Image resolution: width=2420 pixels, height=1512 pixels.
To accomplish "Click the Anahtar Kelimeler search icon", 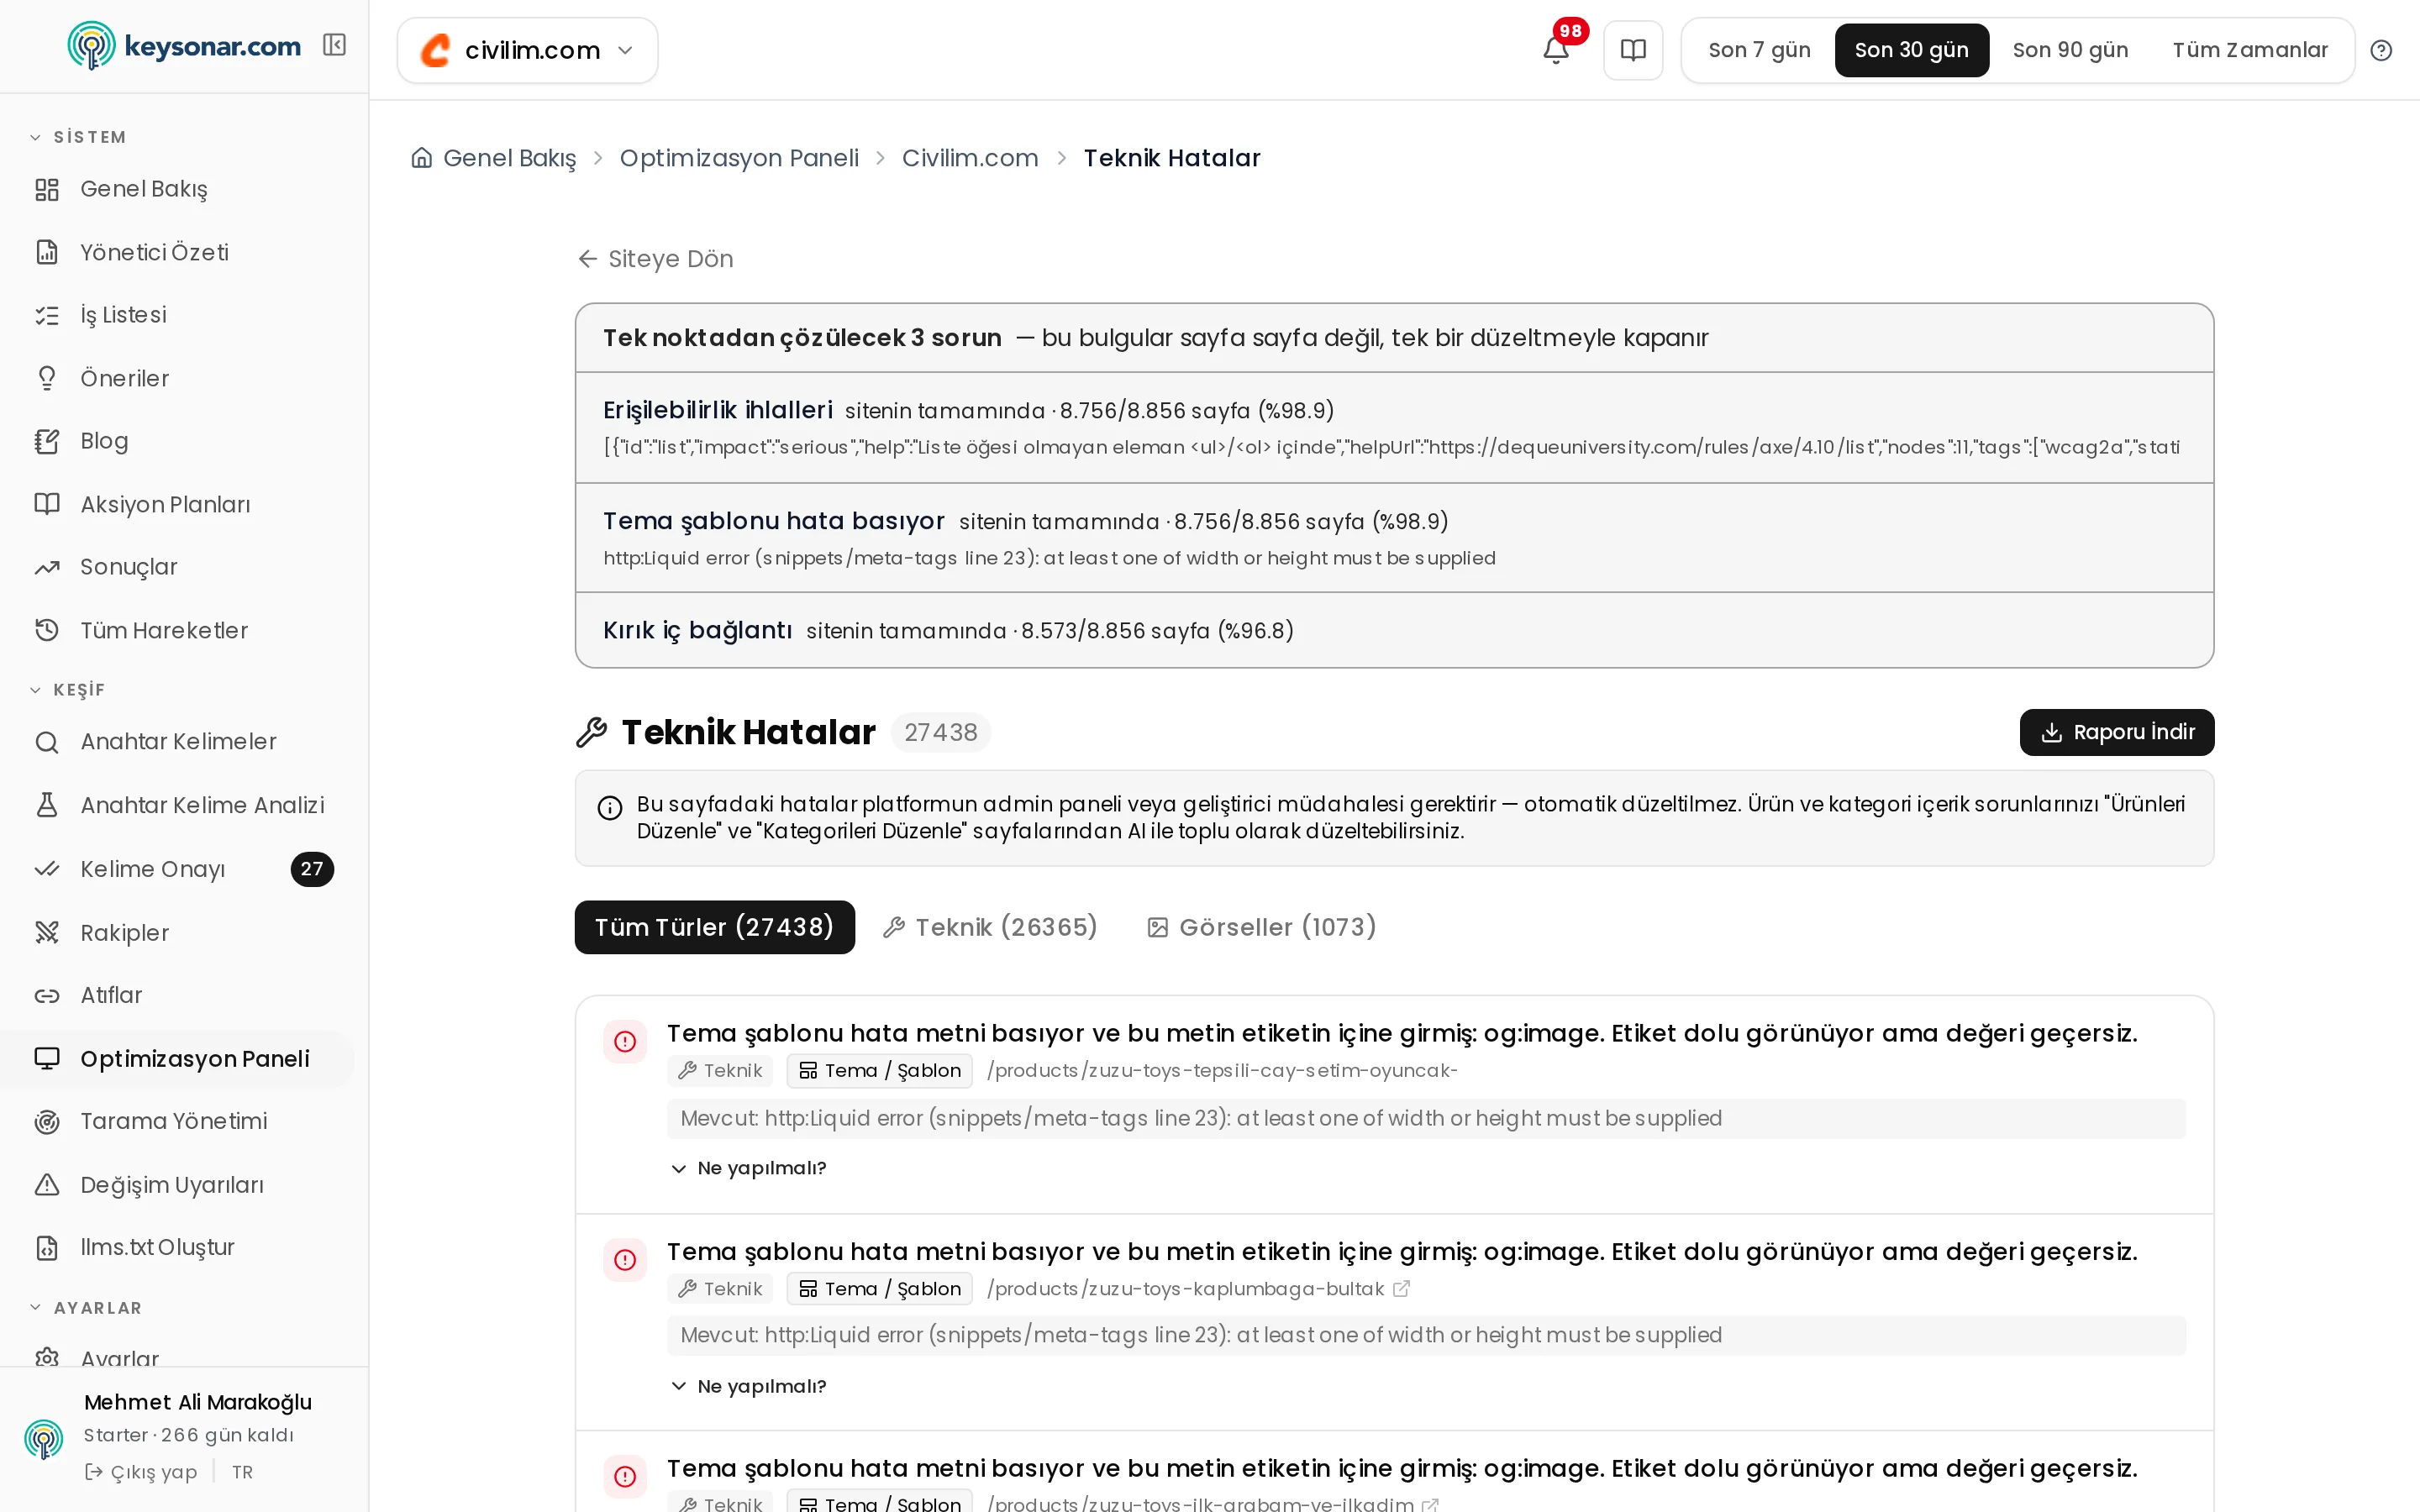I will [x=47, y=742].
